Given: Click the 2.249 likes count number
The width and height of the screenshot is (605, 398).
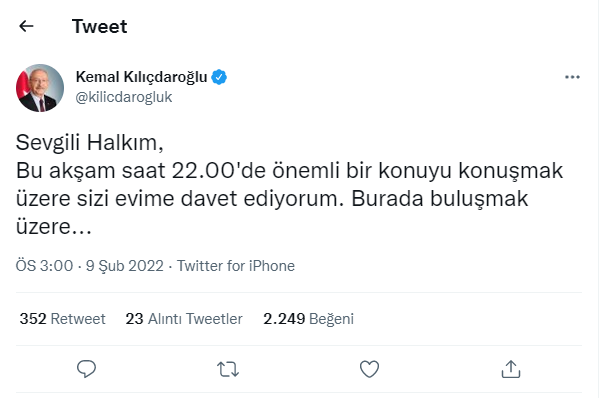Looking at the screenshot, I should click(x=284, y=319).
